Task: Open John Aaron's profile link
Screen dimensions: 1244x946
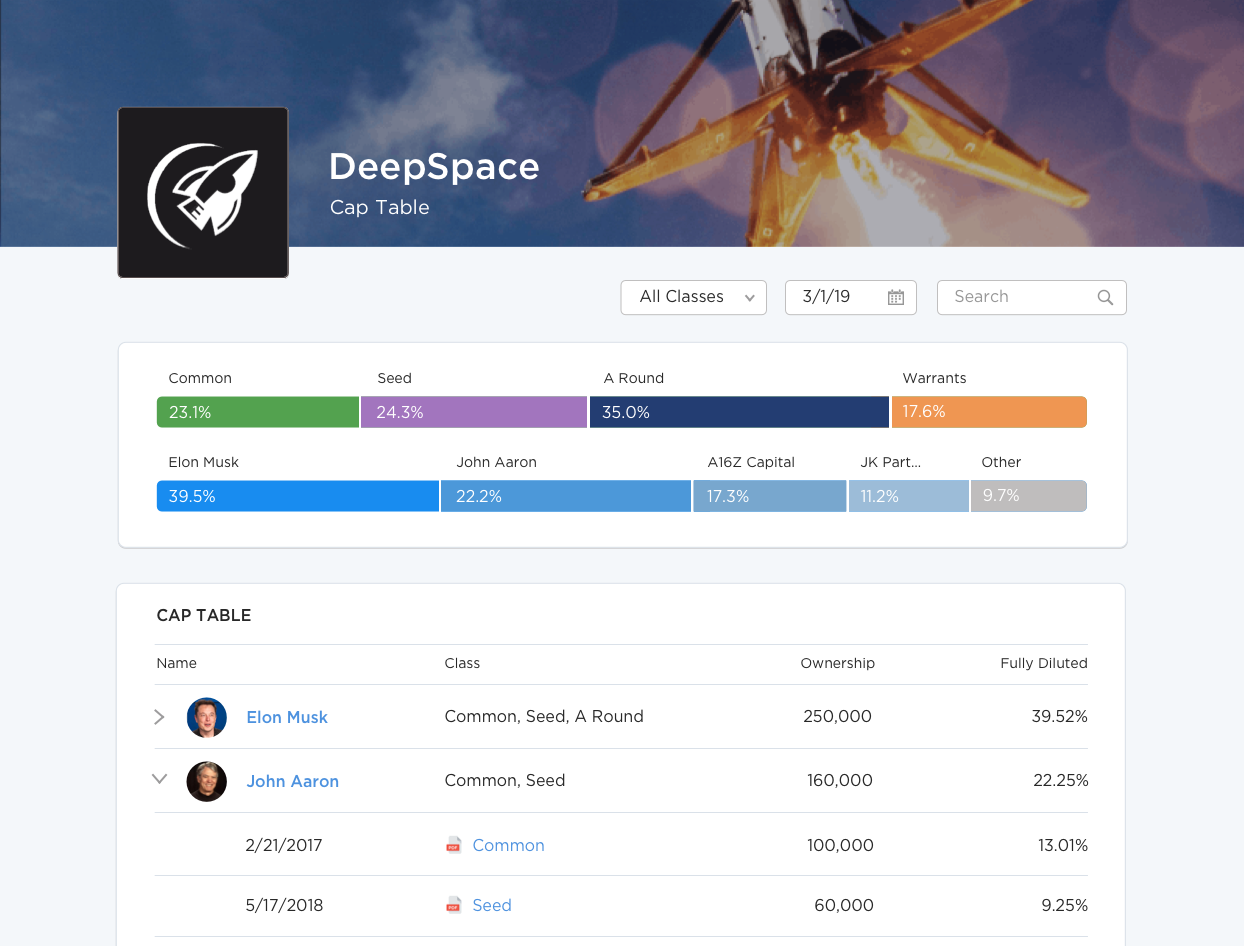Action: [x=293, y=781]
